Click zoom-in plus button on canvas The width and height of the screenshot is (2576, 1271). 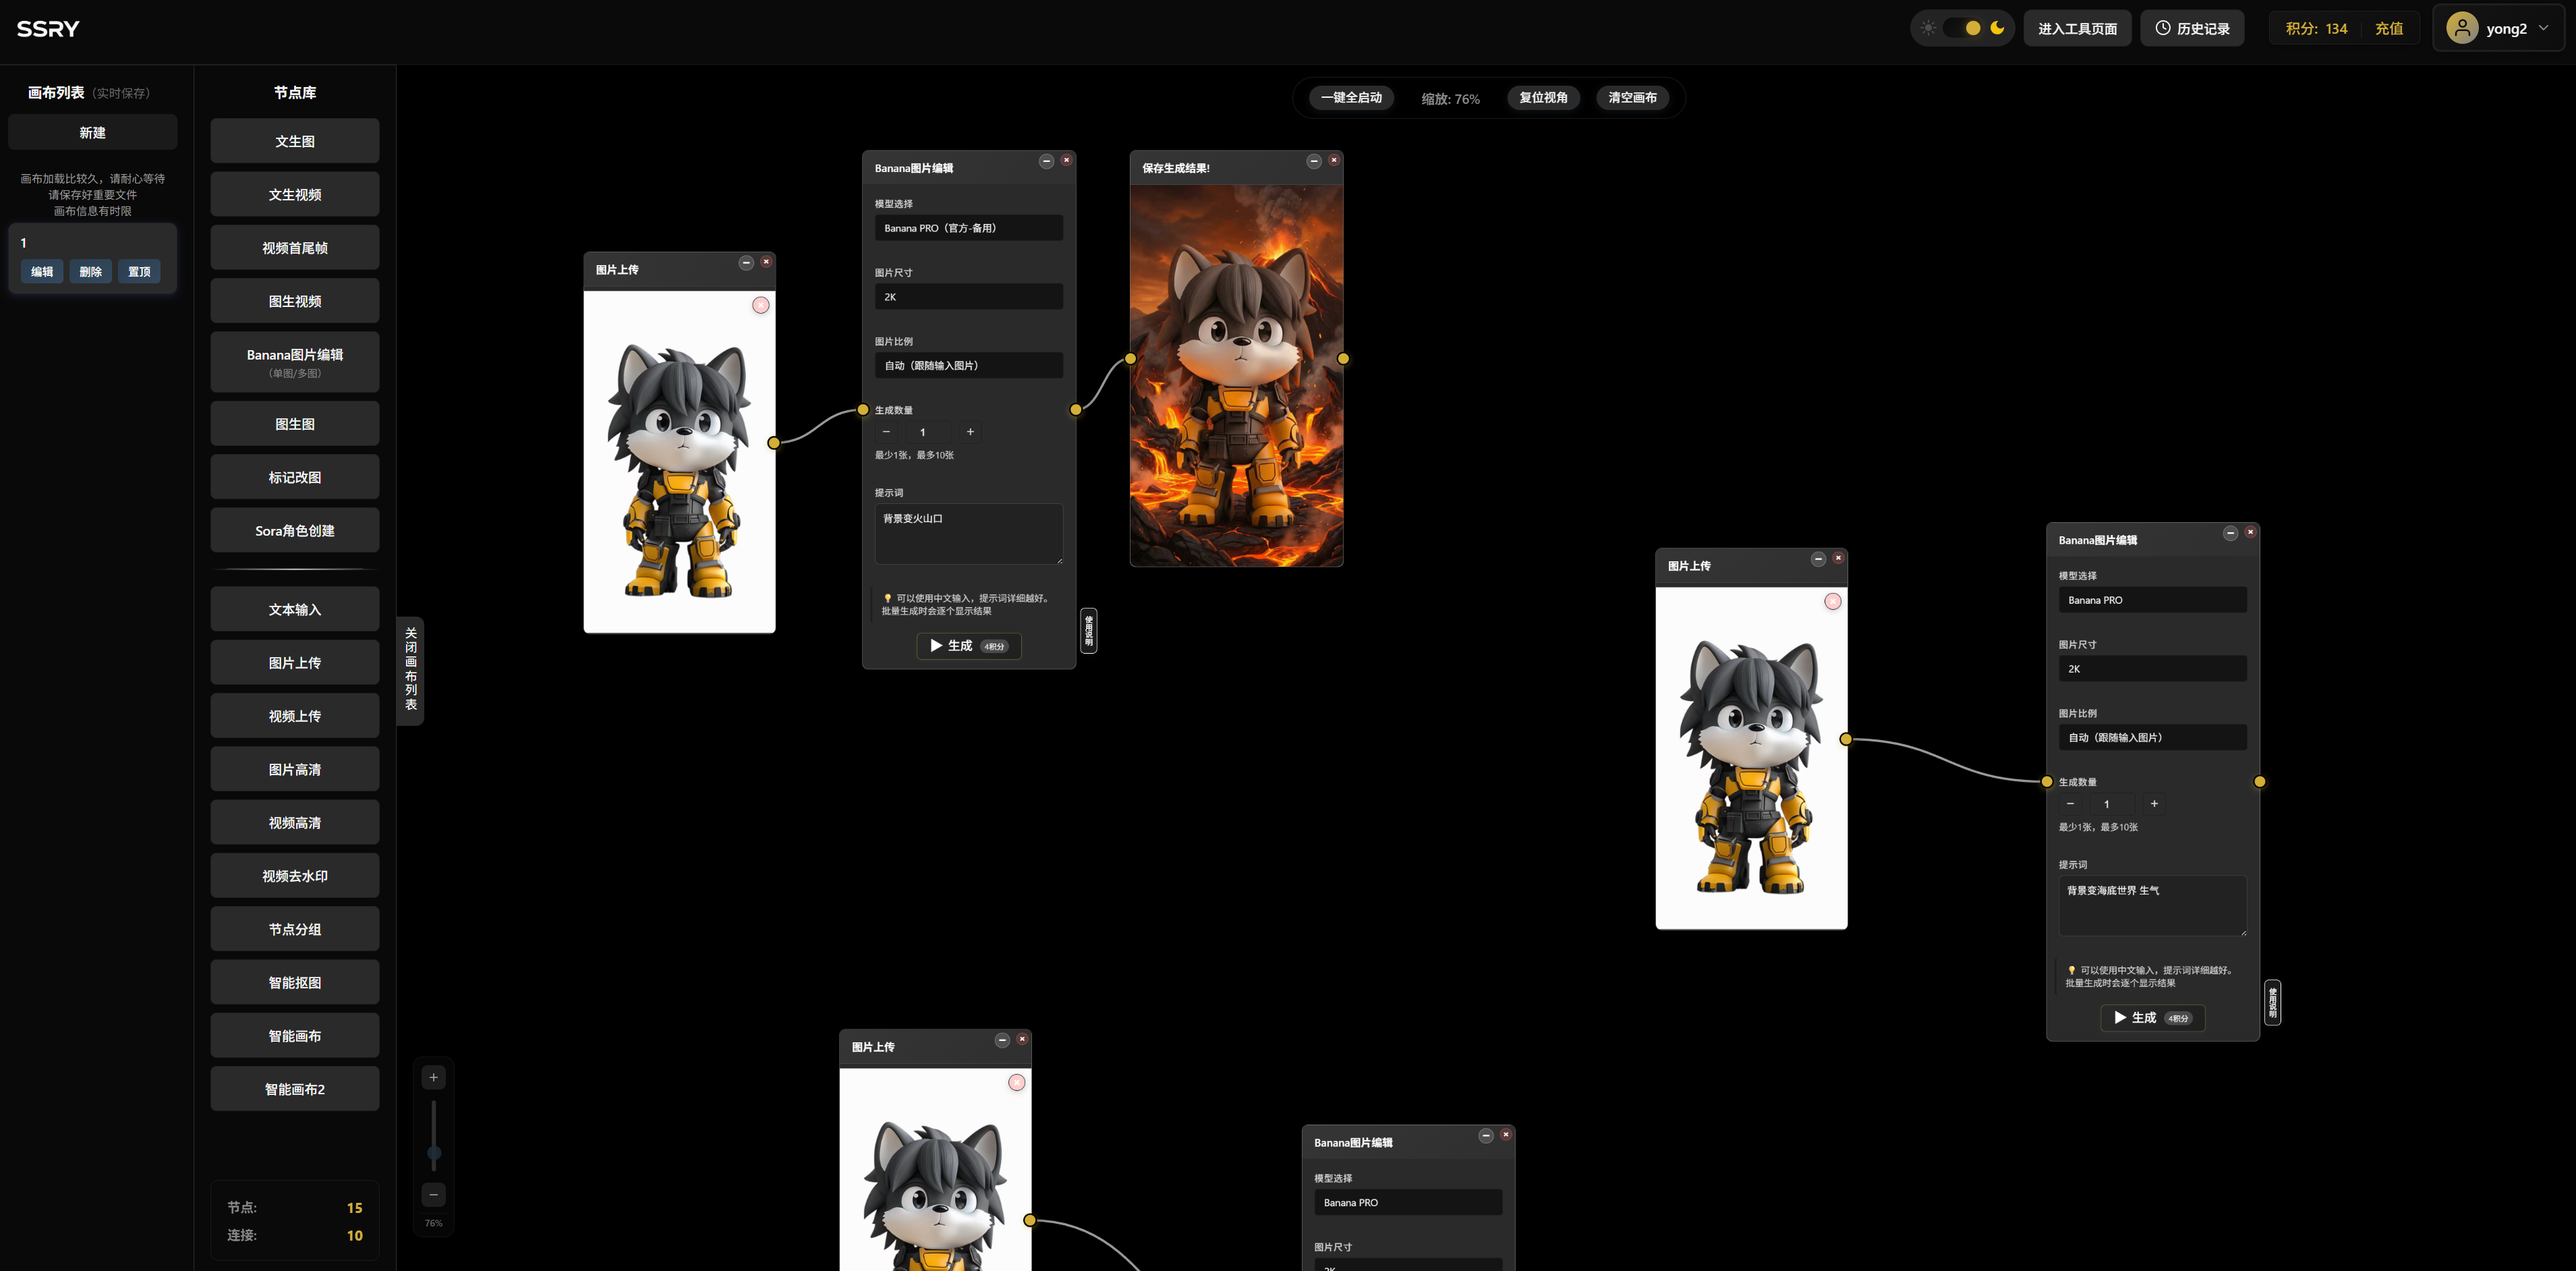pyautogui.click(x=433, y=1077)
